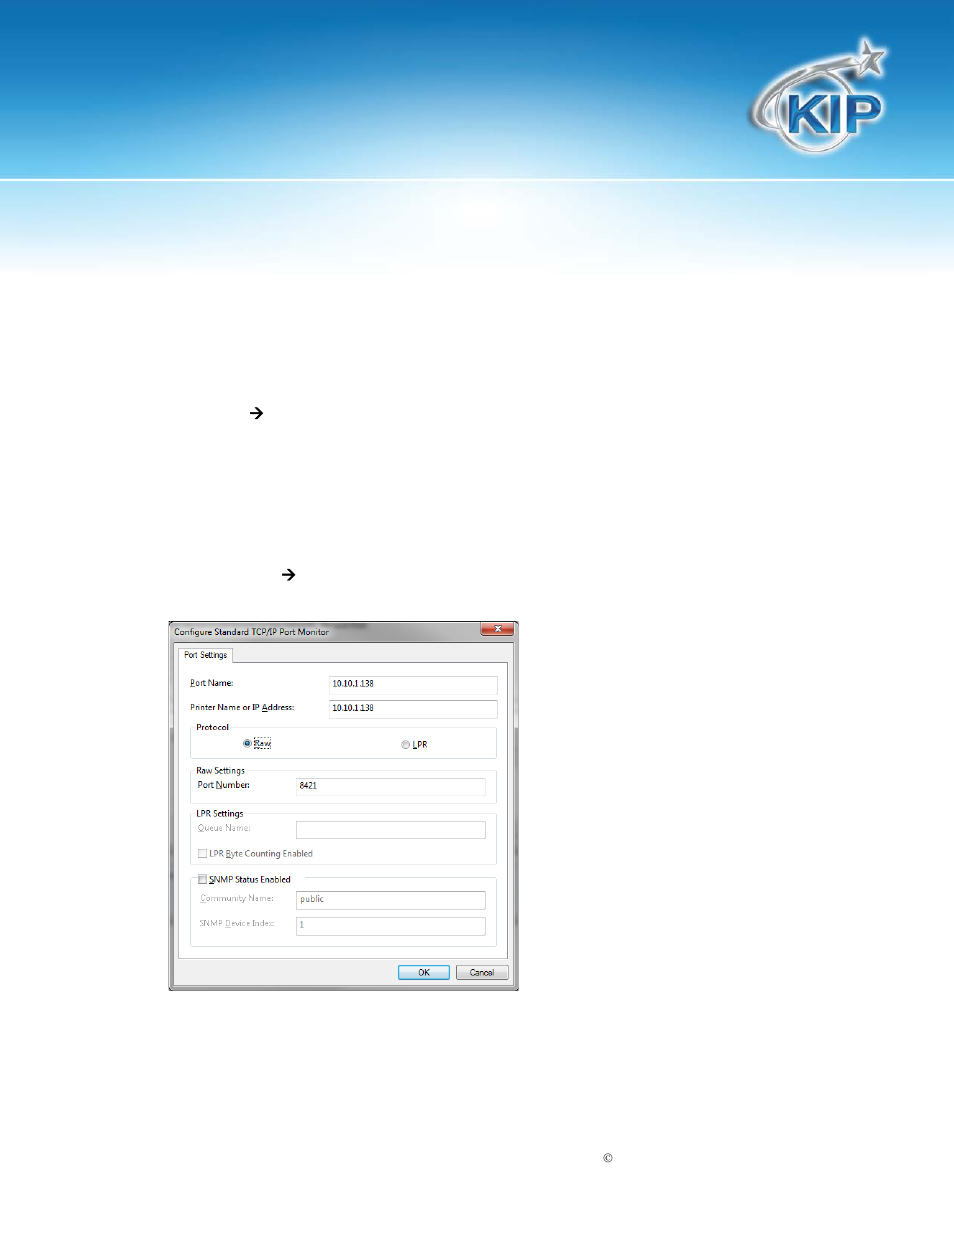This screenshot has width=954, height=1235.
Task: Click the Port Name input field
Action: (413, 684)
